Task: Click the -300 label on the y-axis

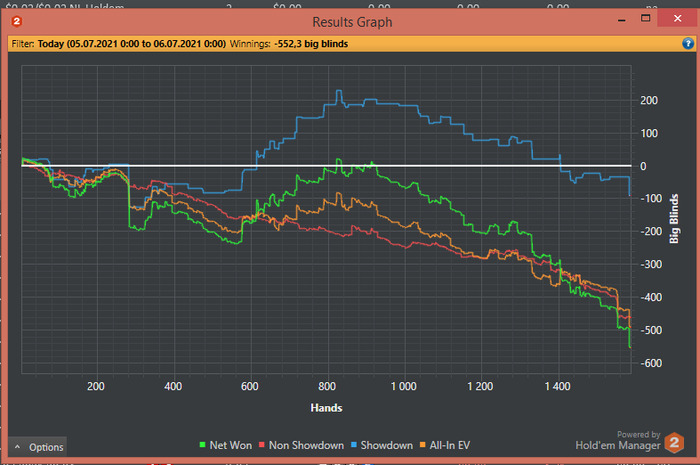Action: 651,264
